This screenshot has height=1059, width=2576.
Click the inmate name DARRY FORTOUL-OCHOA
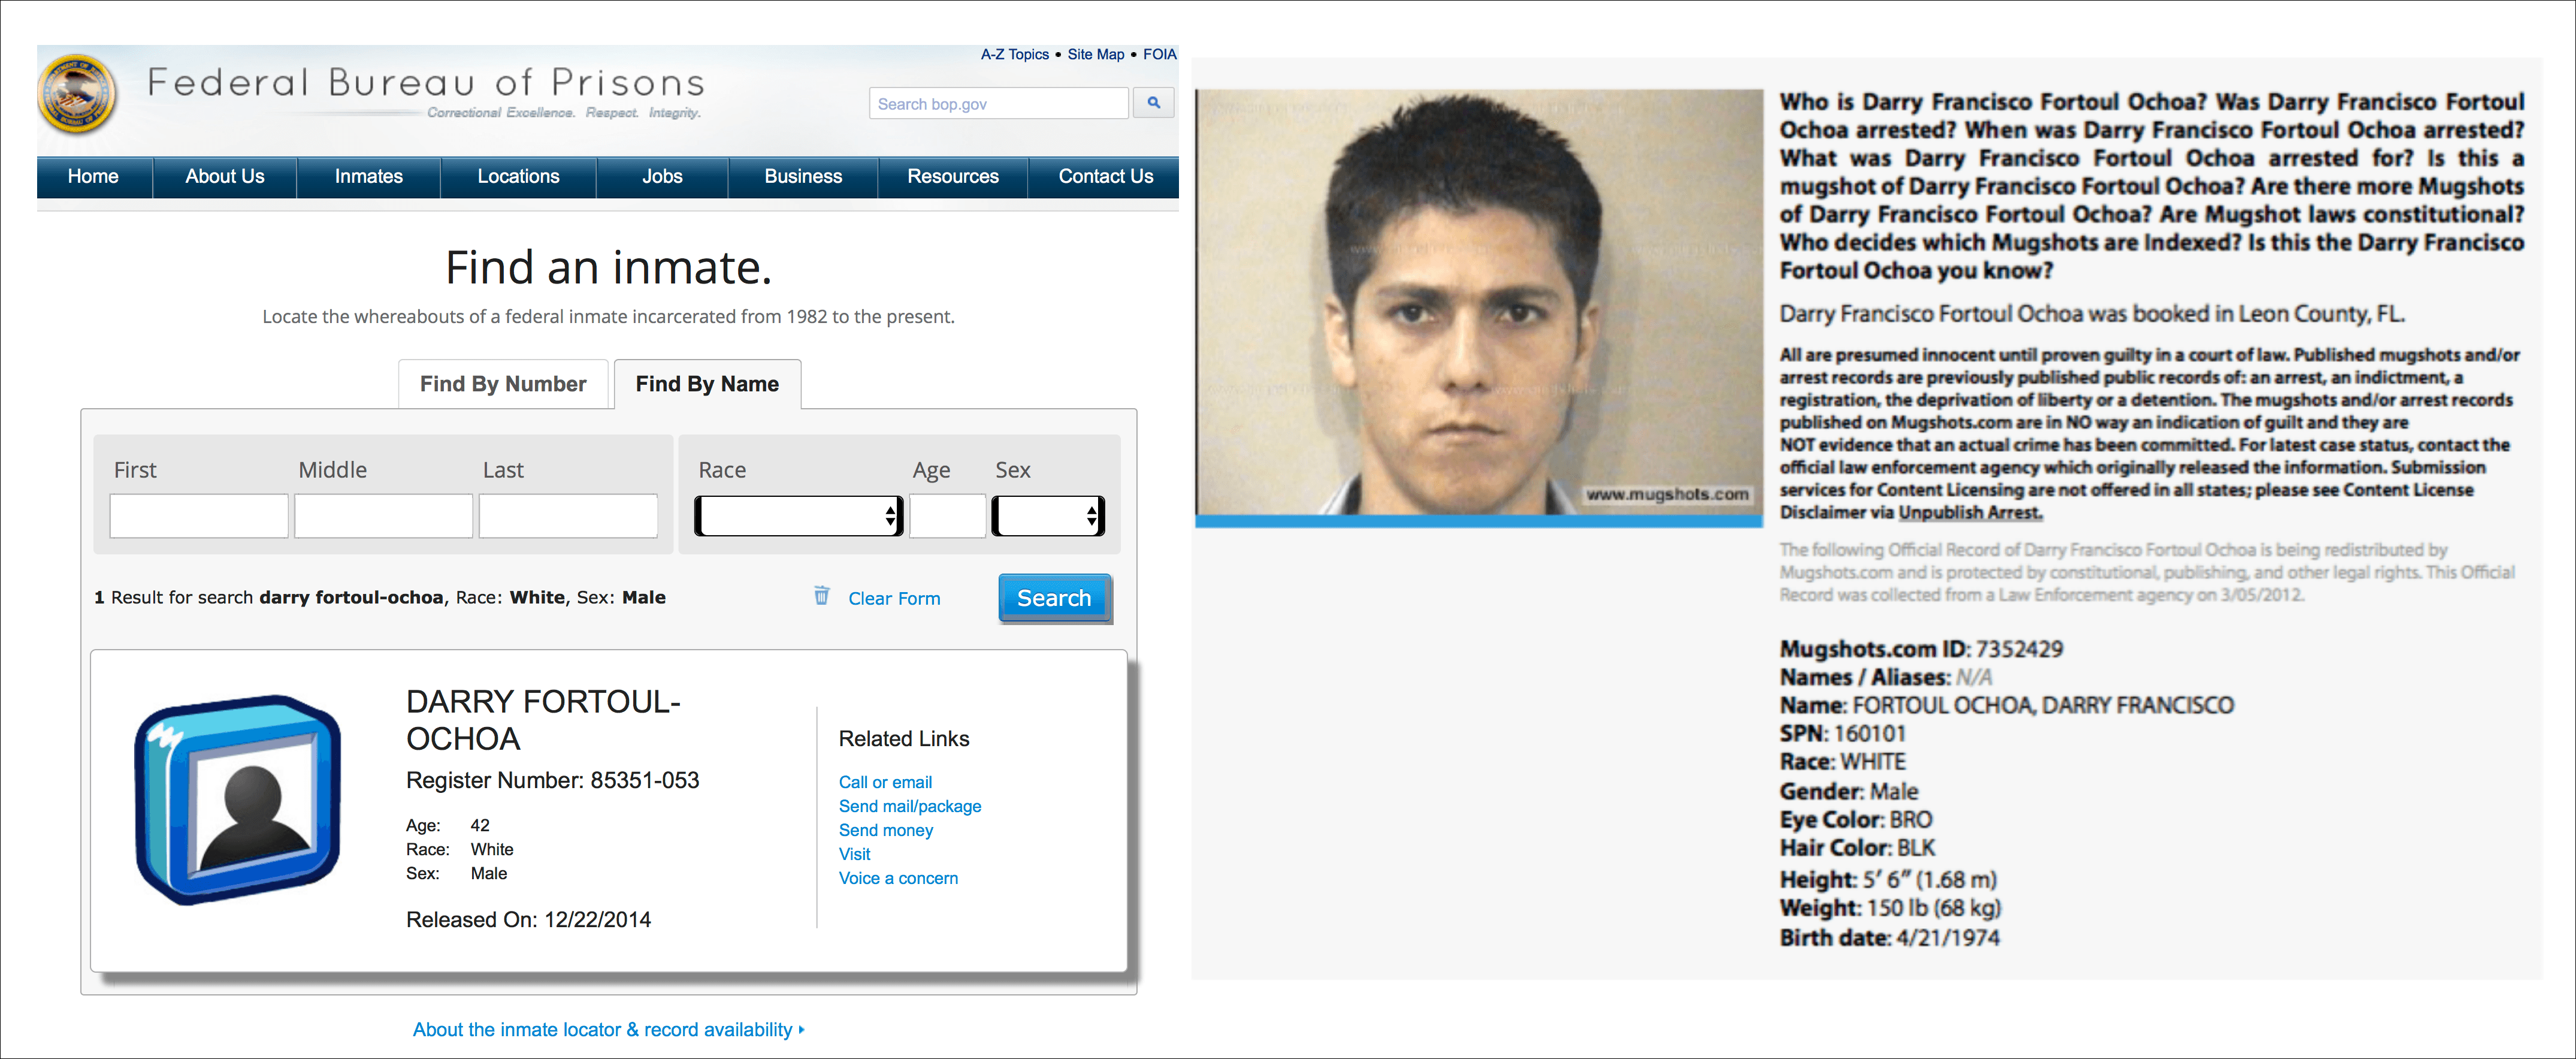pyautogui.click(x=543, y=720)
